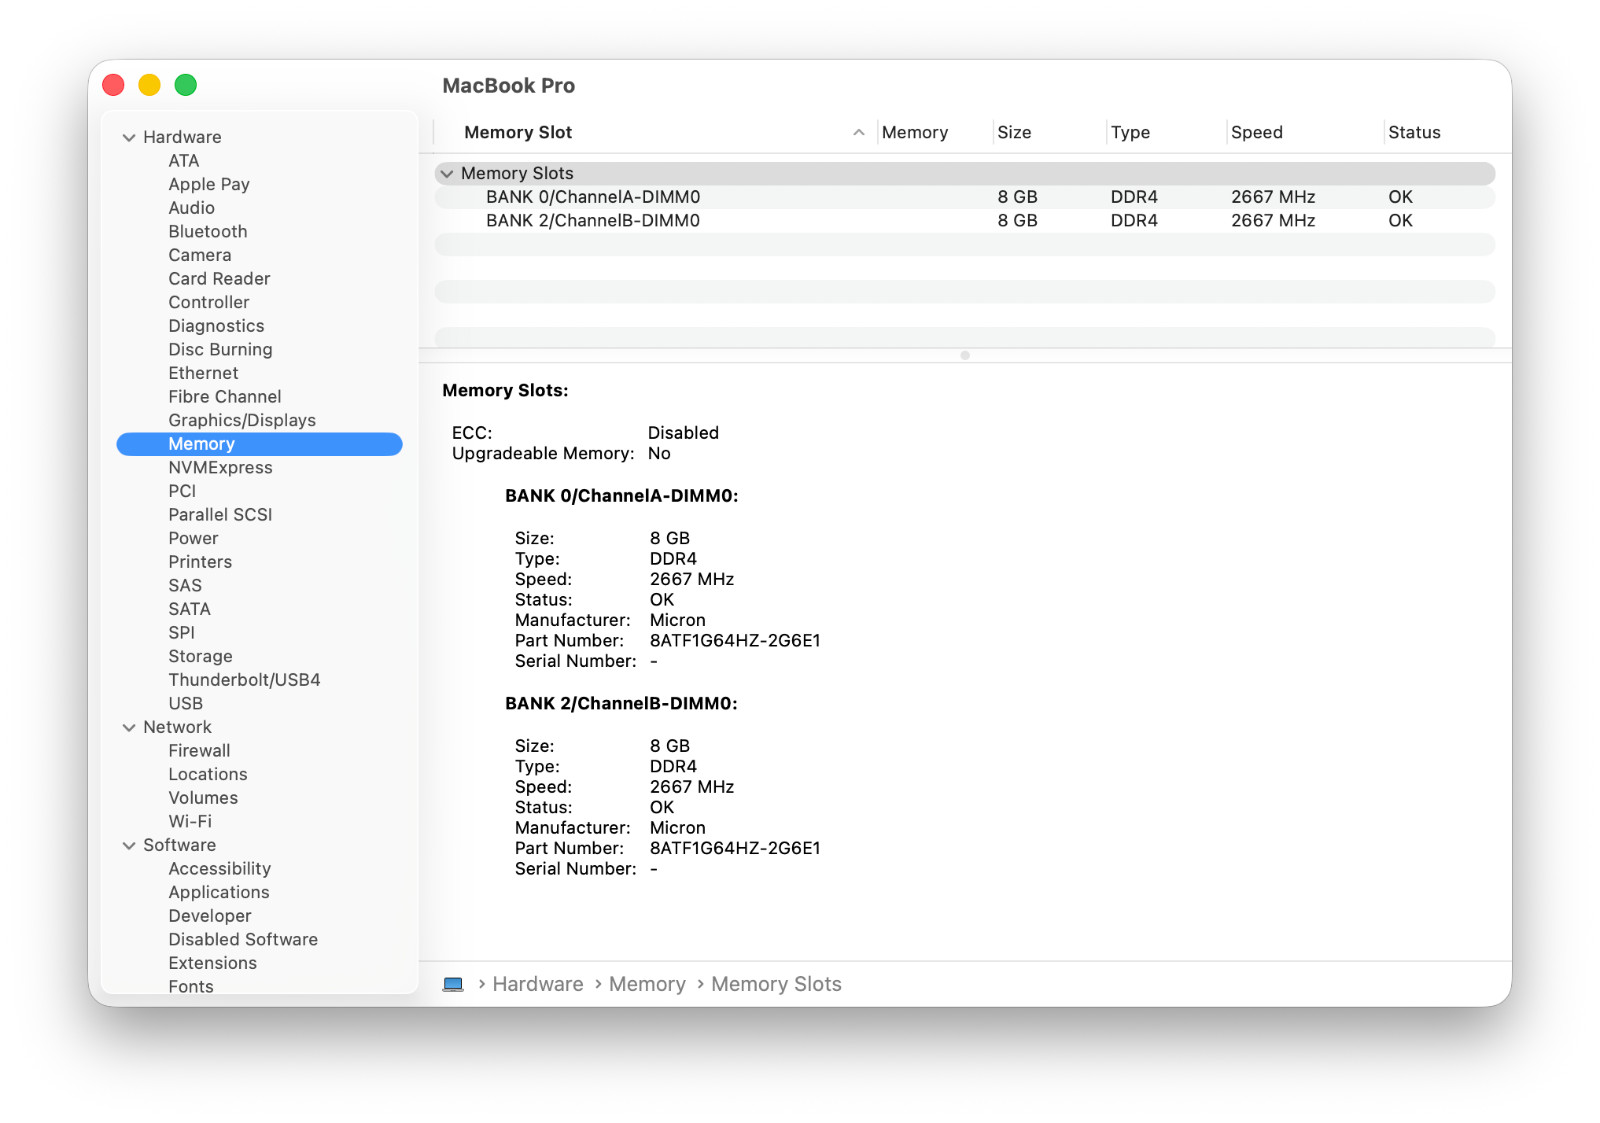Open Diagnostics in the sidebar

216,326
